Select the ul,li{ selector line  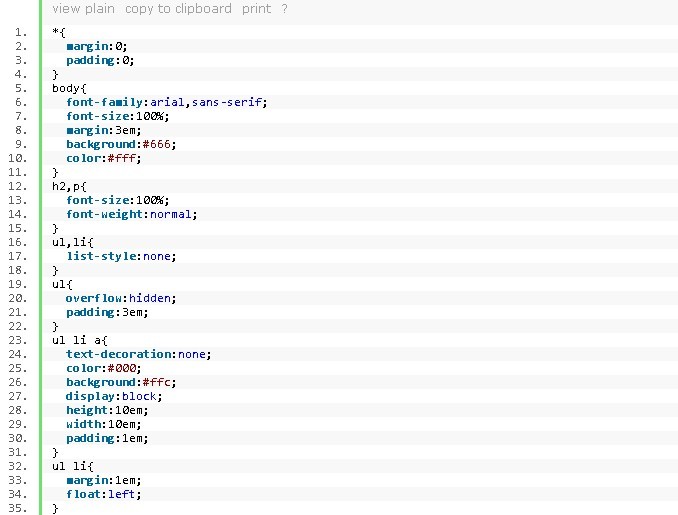[x=73, y=242]
